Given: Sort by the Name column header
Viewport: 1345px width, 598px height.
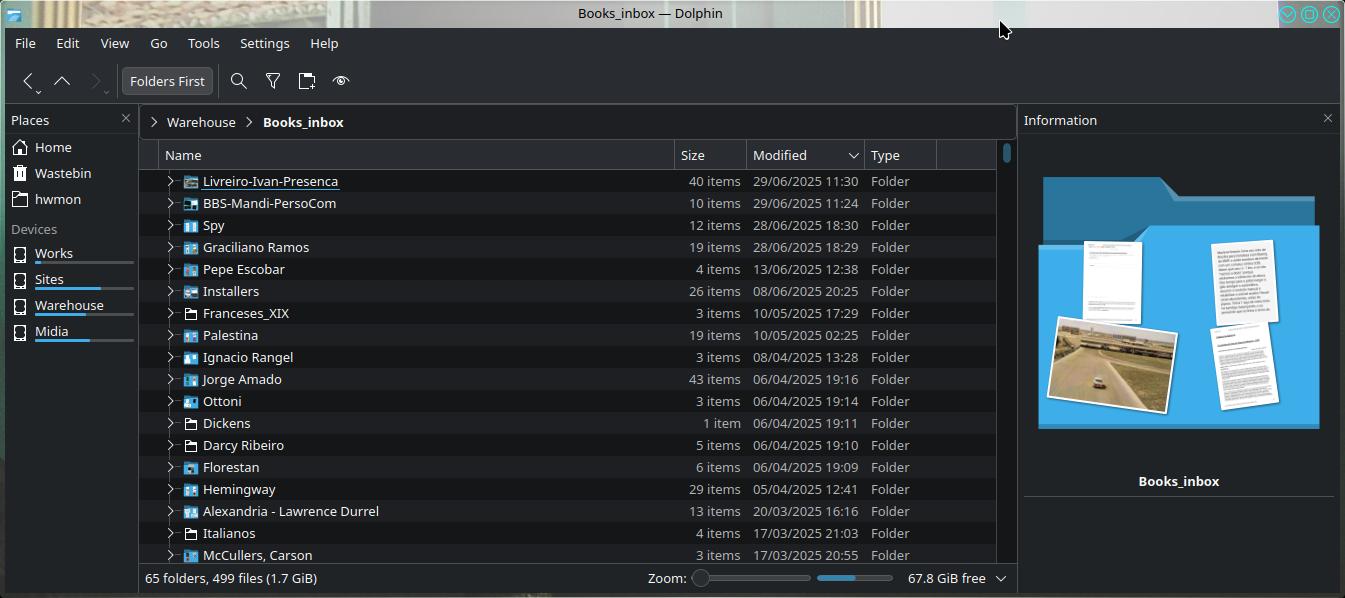Looking at the screenshot, I should (x=417, y=155).
